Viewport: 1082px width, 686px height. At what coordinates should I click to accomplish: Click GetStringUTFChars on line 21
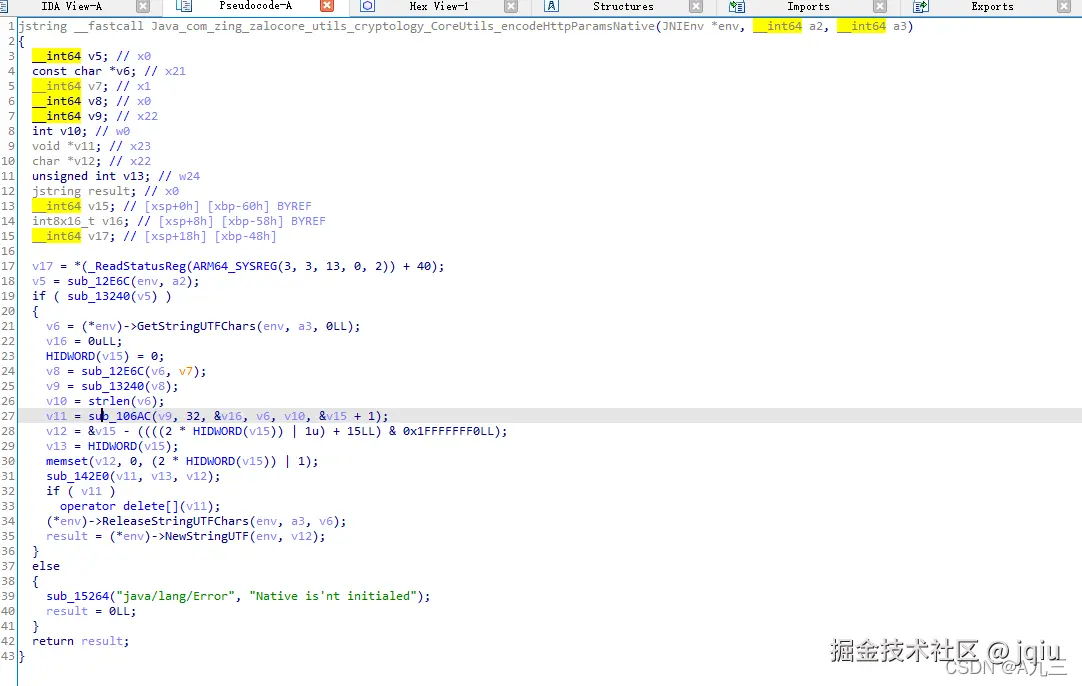[x=196, y=326]
